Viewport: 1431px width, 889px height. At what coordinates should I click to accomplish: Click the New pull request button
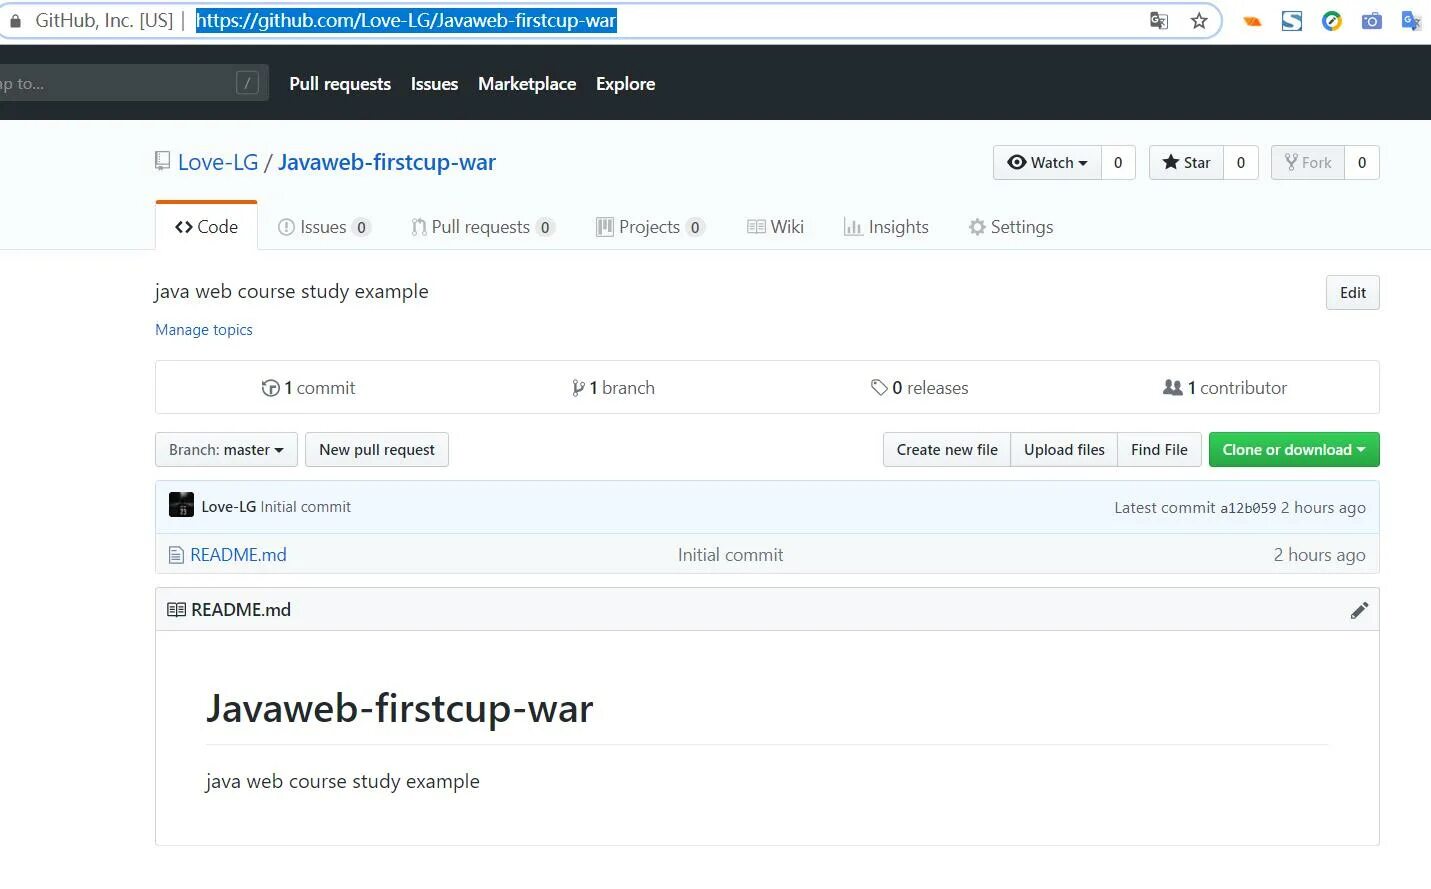[376, 449]
